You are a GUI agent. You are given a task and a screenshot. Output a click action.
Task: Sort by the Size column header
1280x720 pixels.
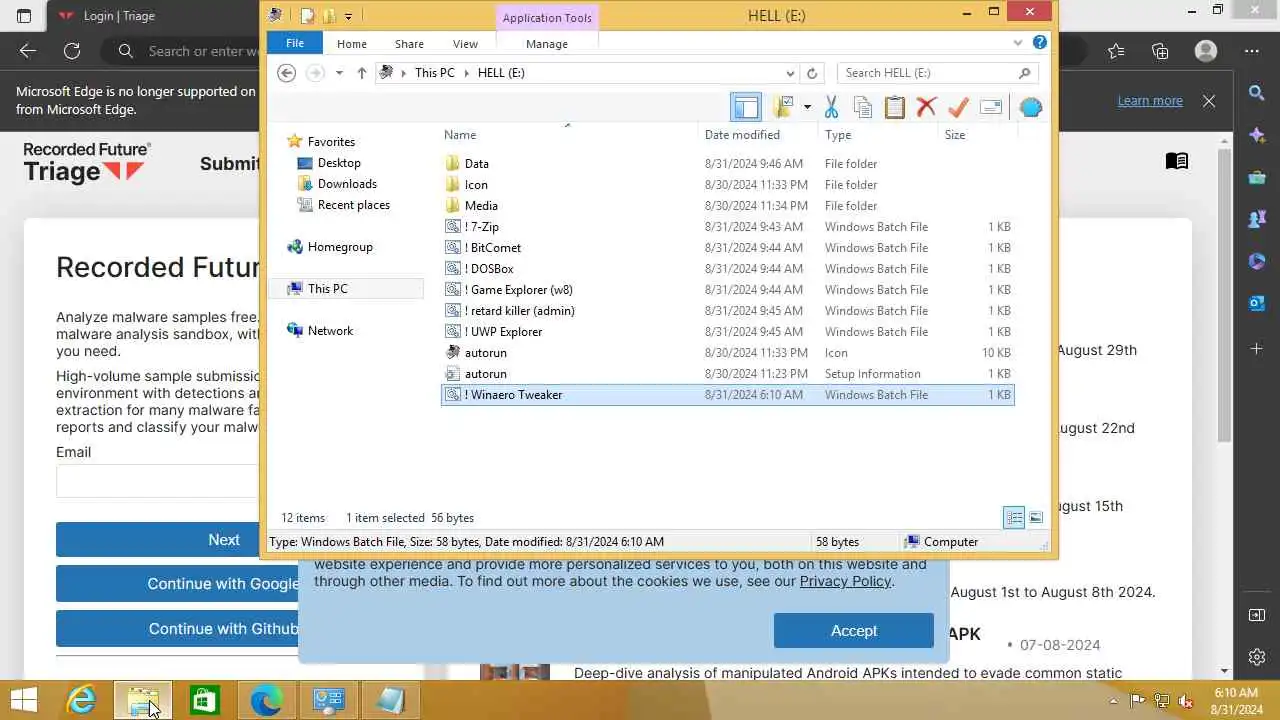click(x=955, y=135)
